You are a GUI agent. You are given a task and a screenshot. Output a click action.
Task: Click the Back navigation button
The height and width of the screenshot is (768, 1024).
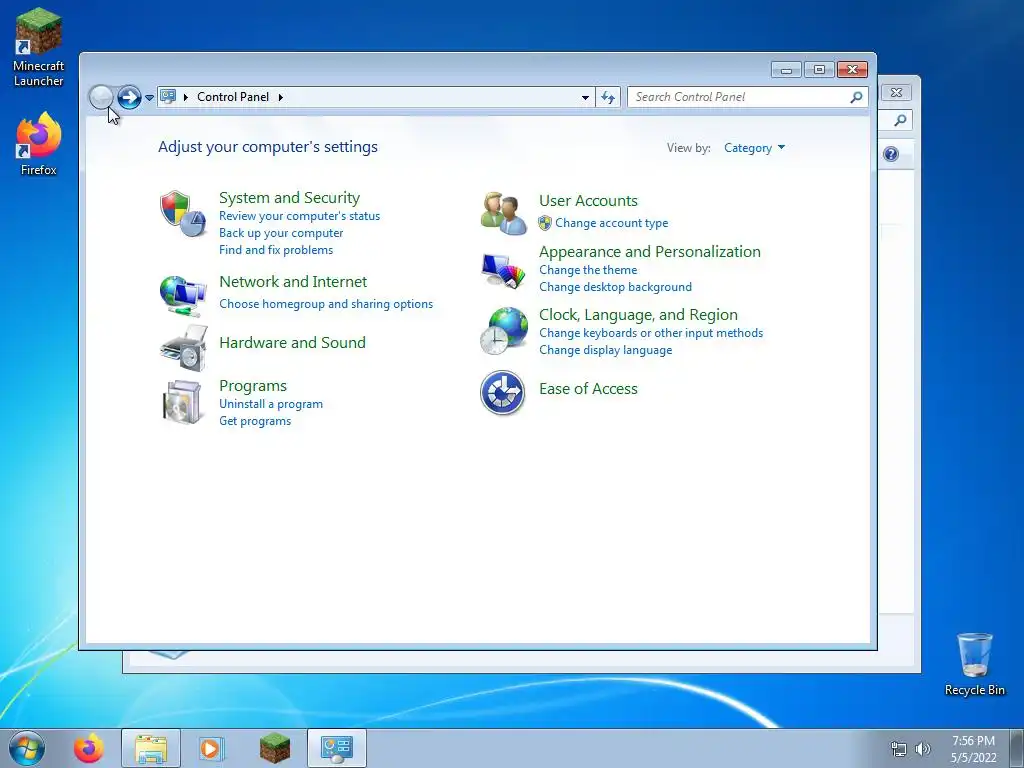click(x=101, y=97)
